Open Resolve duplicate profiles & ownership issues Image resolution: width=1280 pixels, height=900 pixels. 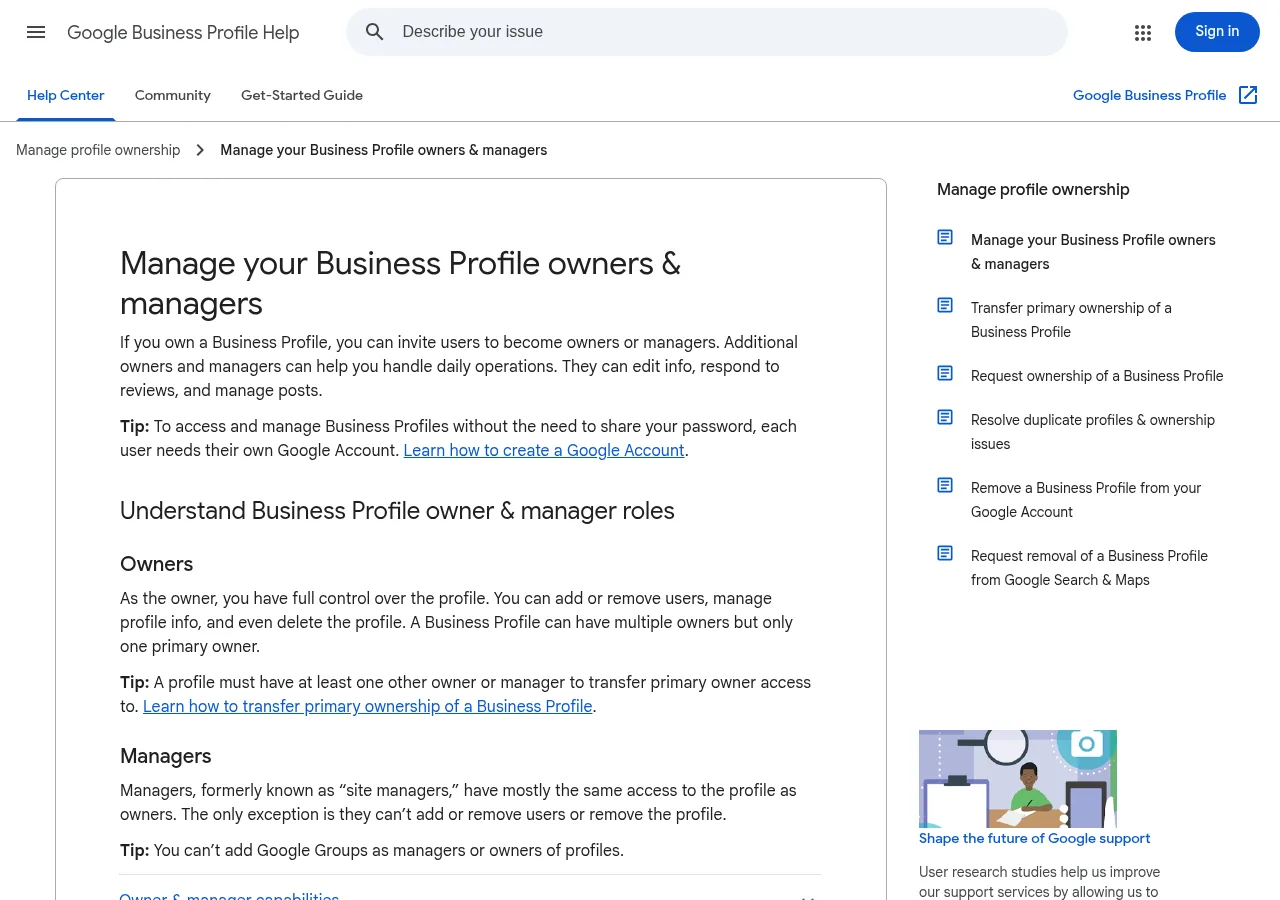coord(1093,432)
